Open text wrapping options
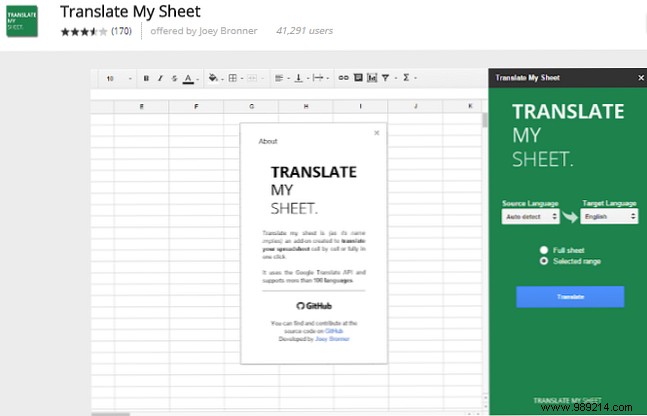 (318, 78)
